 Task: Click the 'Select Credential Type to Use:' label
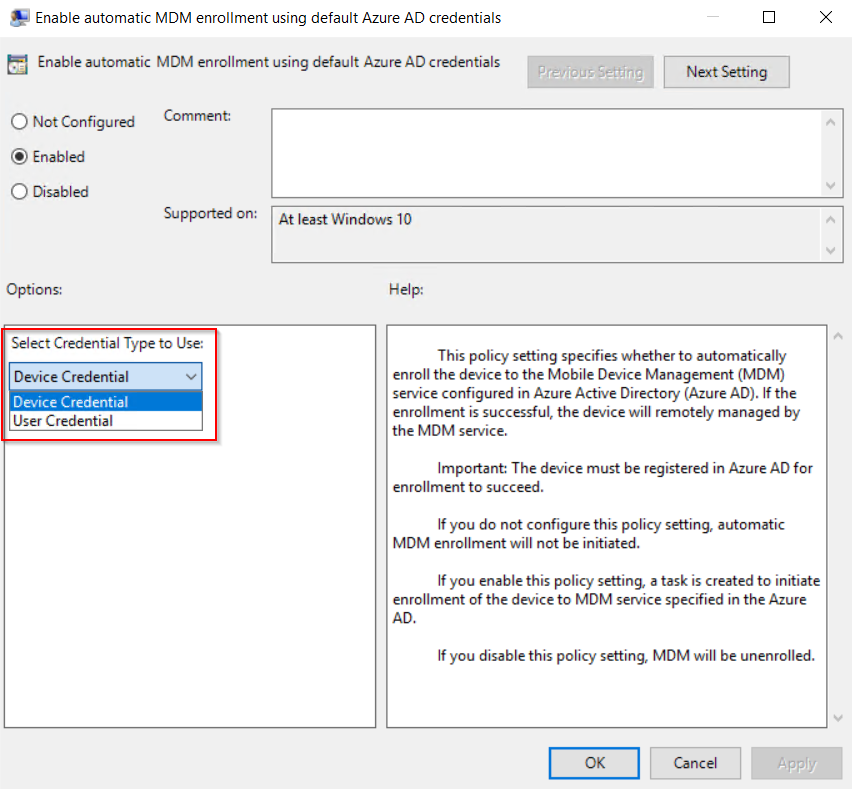[x=108, y=343]
